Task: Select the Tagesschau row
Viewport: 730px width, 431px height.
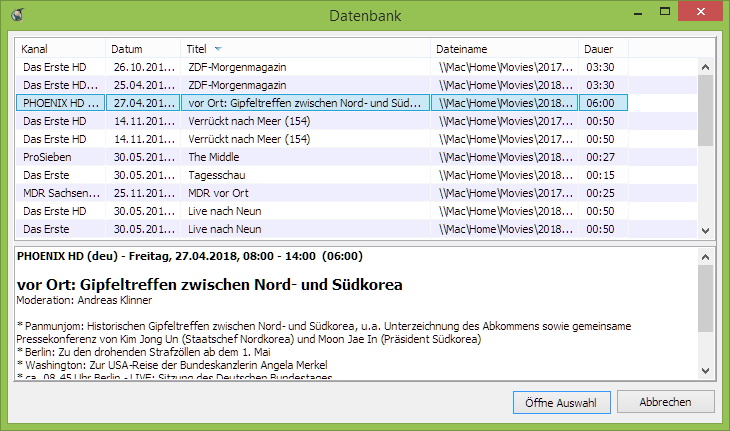Action: 300,175
